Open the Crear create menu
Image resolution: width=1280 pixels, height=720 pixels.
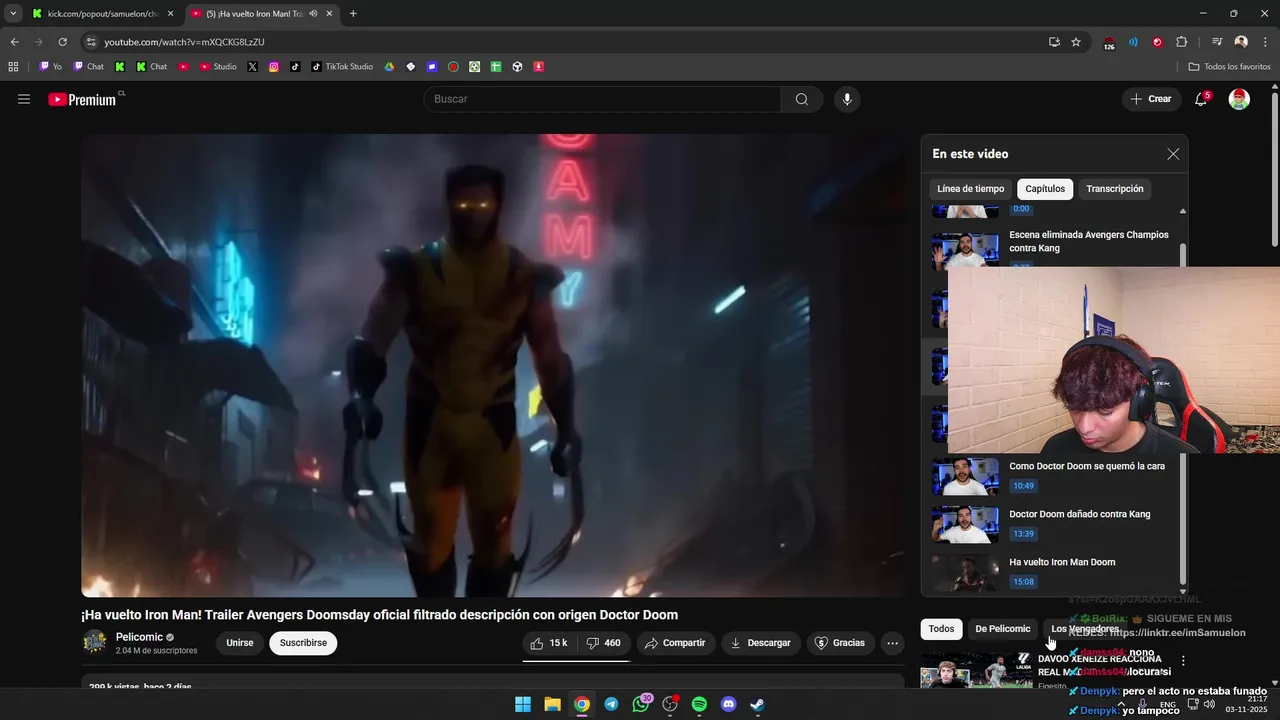tap(1151, 99)
